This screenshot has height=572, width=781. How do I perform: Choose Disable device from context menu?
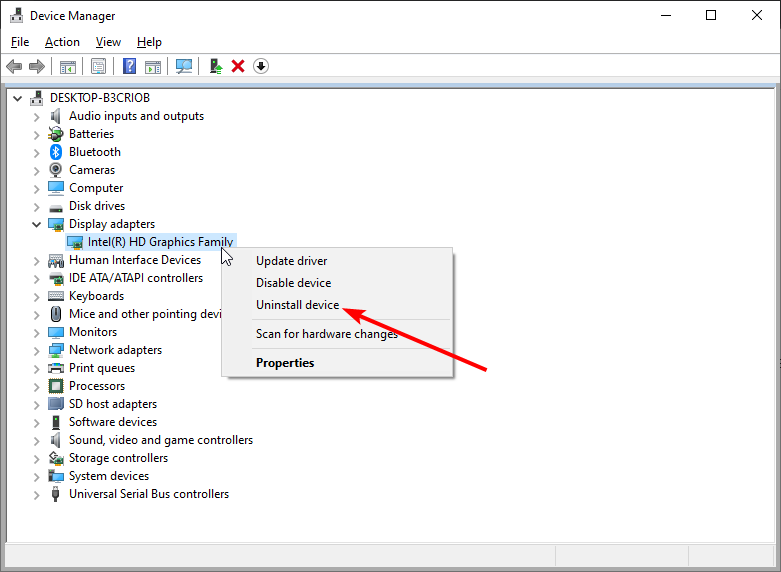(337, 283)
